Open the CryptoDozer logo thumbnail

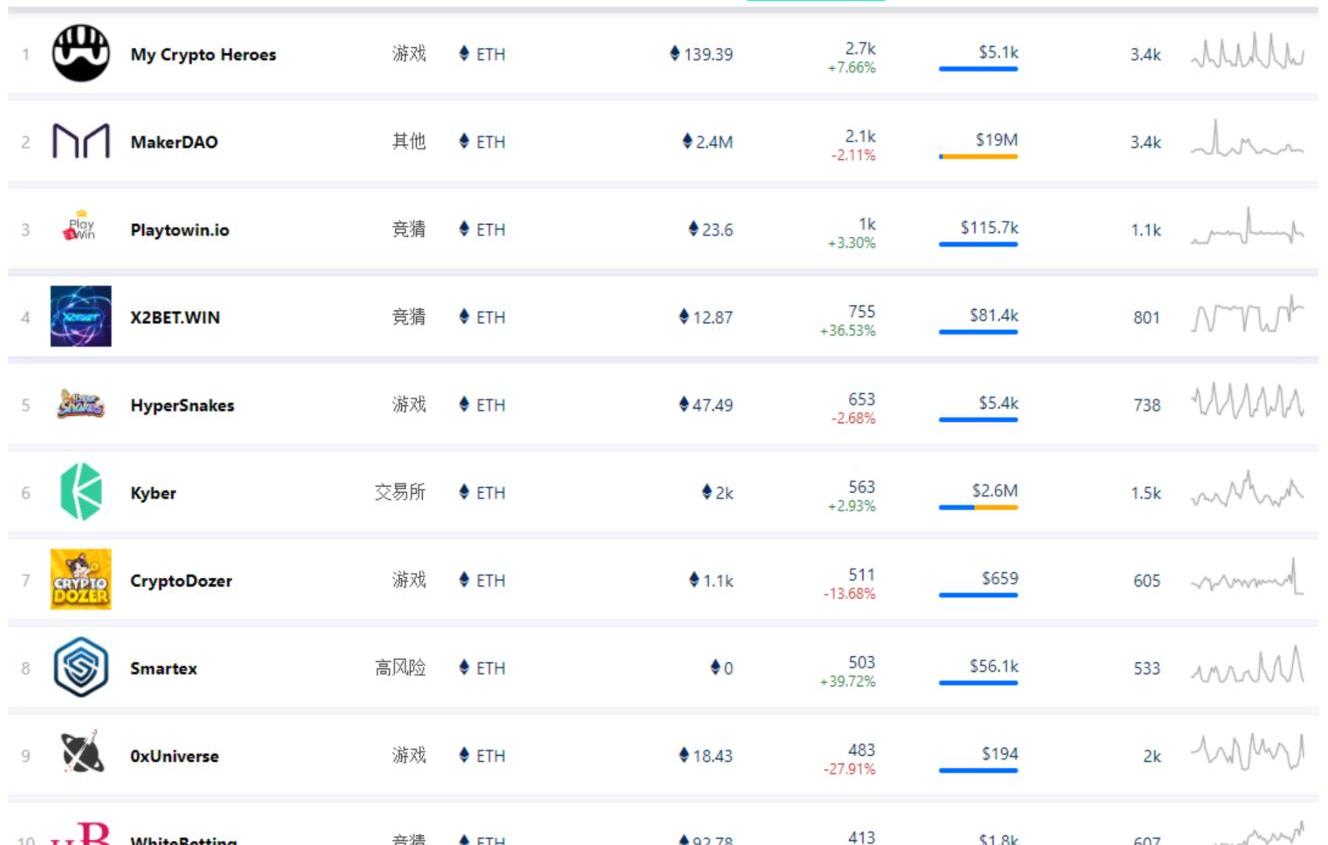point(81,580)
